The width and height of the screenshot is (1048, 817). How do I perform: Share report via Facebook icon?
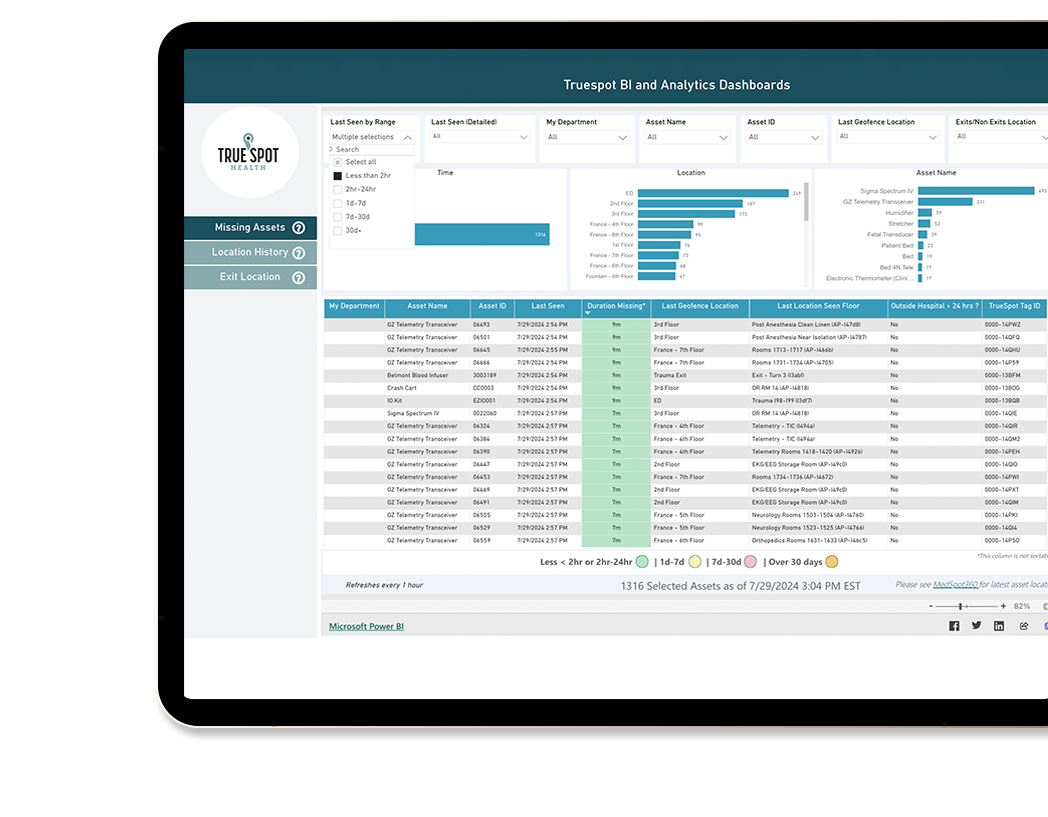954,626
